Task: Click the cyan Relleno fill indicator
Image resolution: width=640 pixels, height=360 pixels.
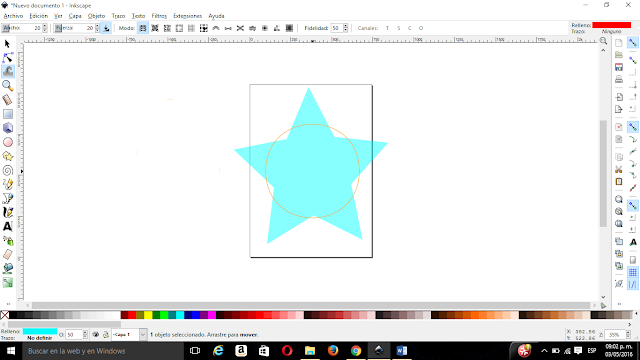Action: pos(40,331)
